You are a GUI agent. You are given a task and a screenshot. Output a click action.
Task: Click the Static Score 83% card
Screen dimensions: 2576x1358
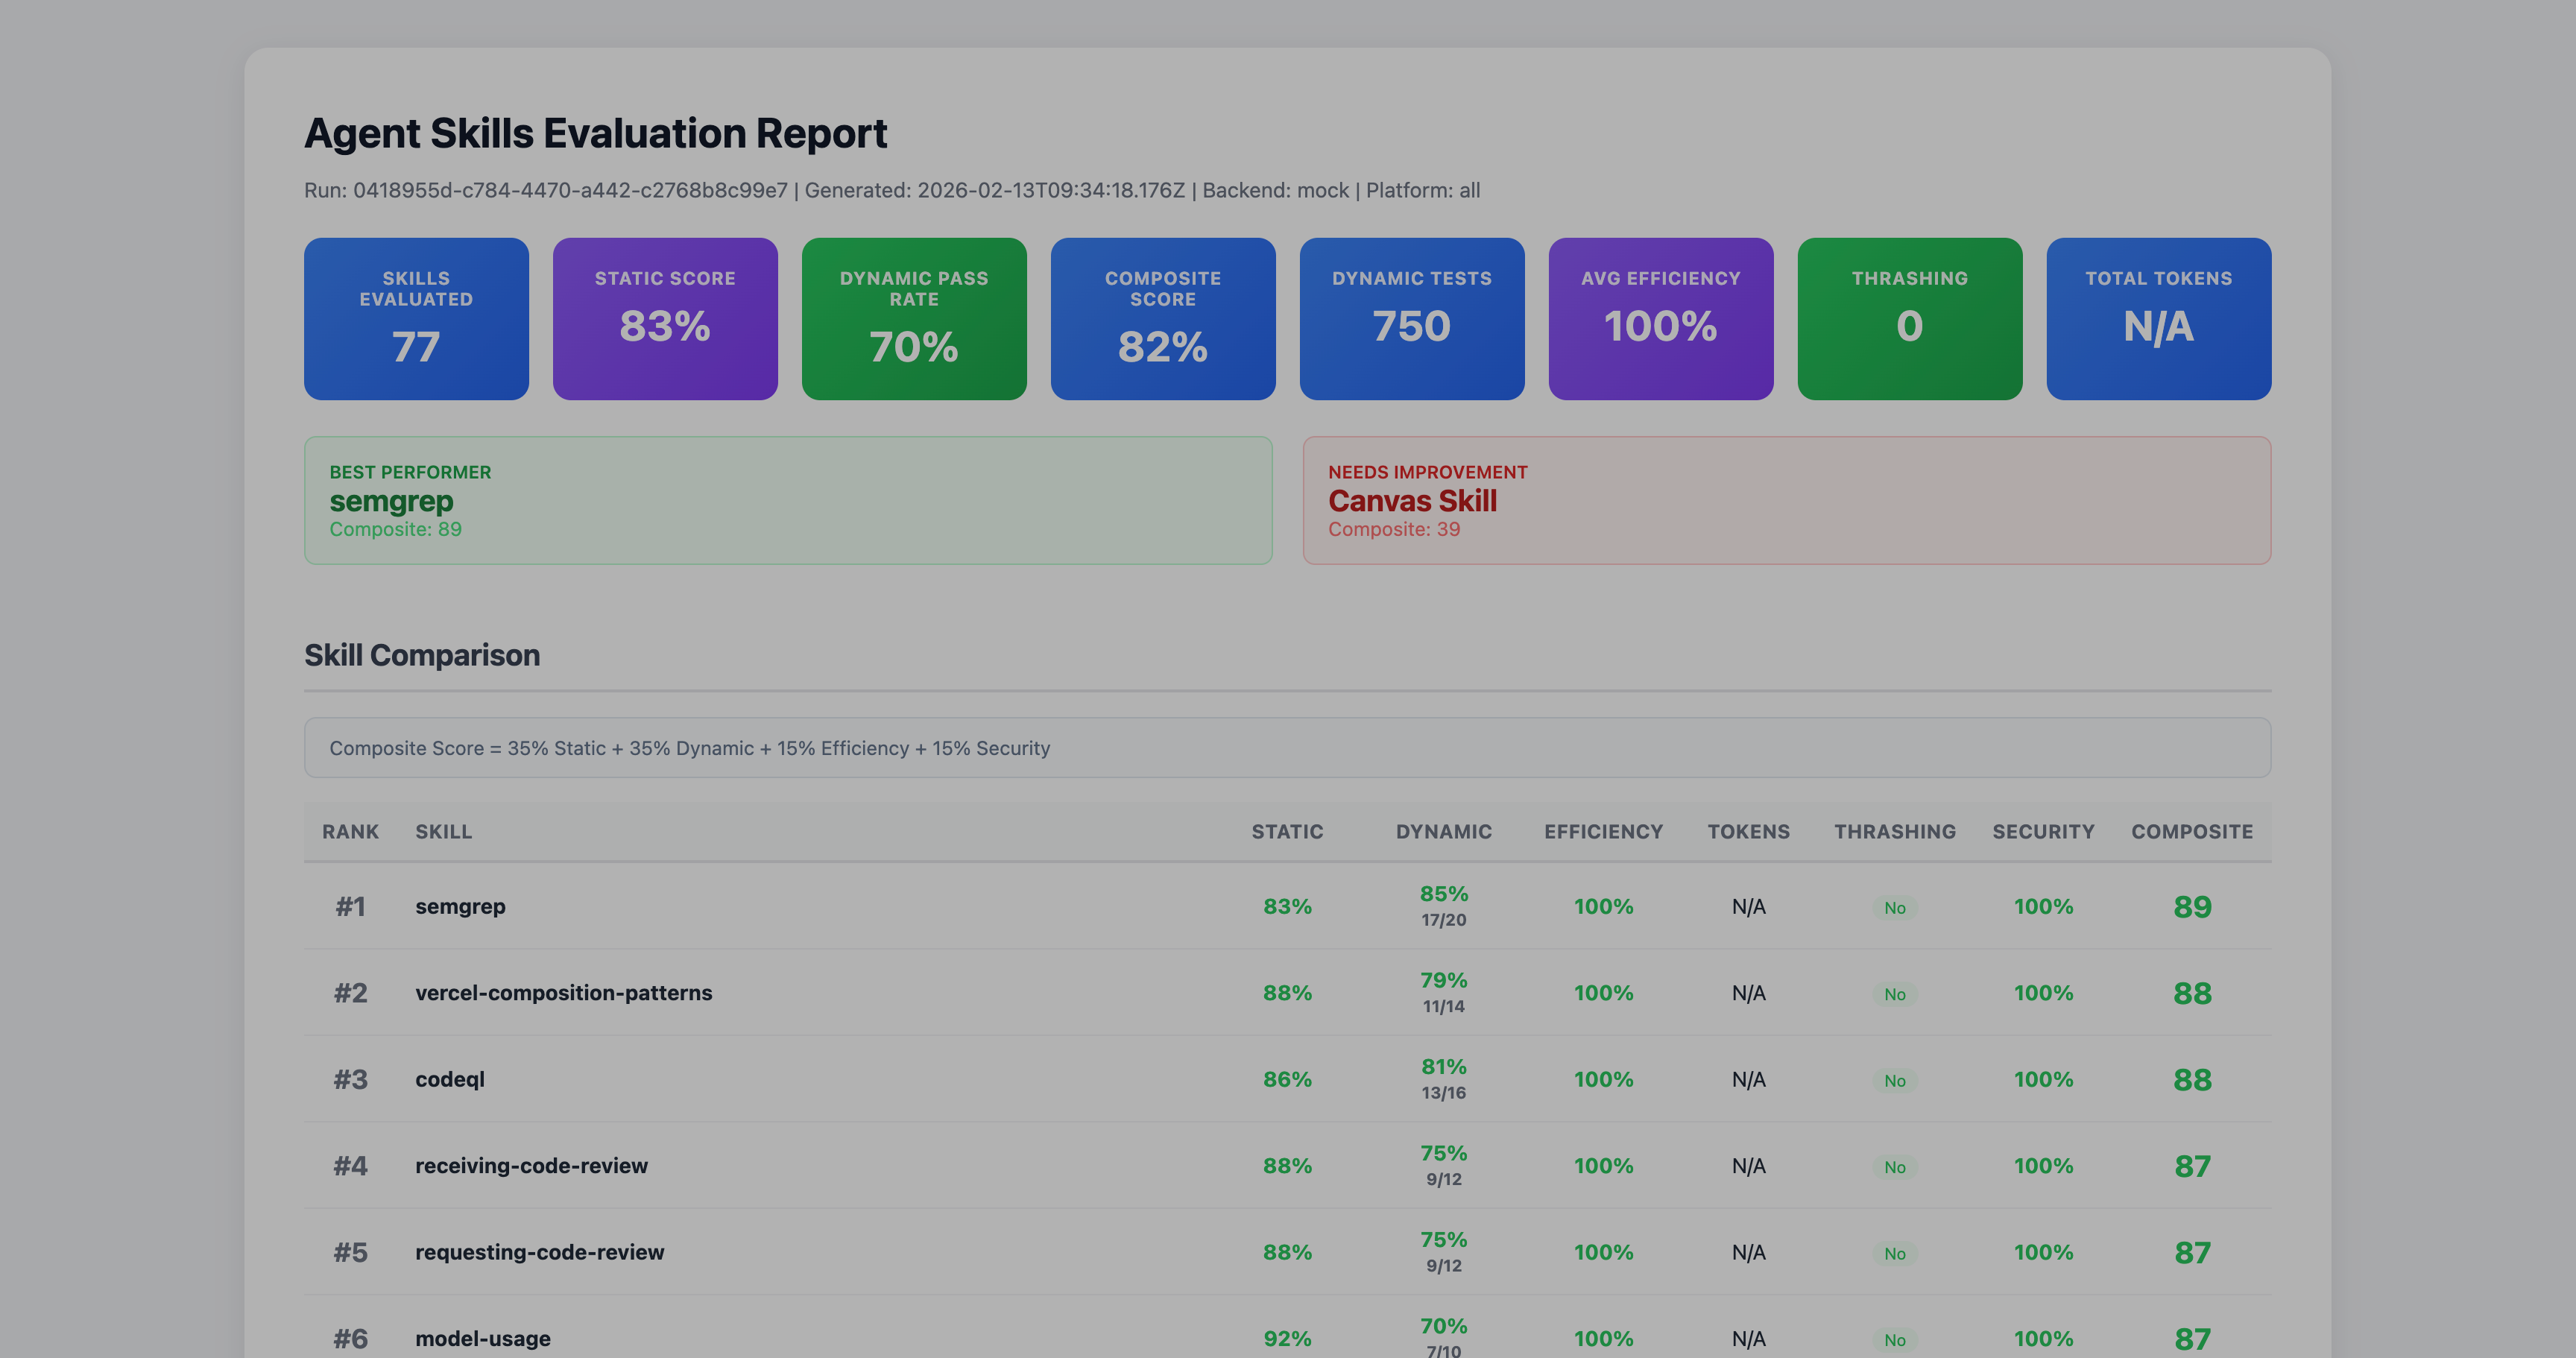tap(665, 318)
